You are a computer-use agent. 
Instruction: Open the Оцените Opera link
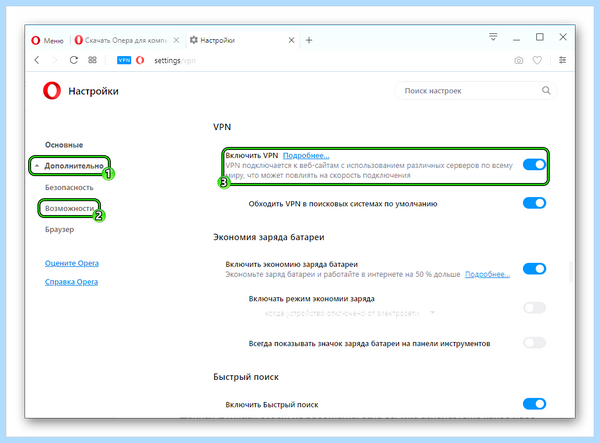72,263
